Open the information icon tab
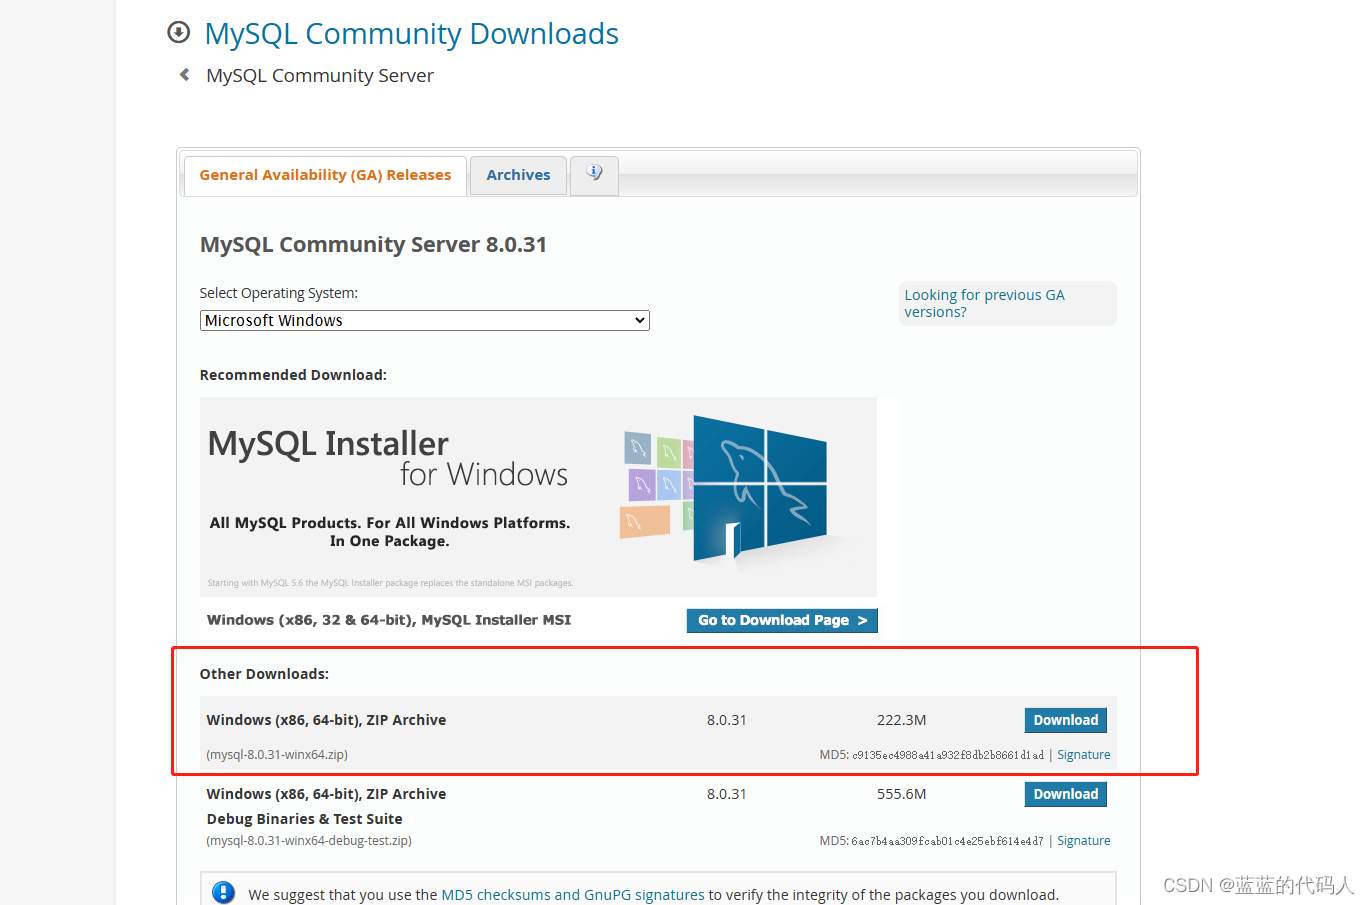The height and width of the screenshot is (905, 1370). (x=594, y=174)
